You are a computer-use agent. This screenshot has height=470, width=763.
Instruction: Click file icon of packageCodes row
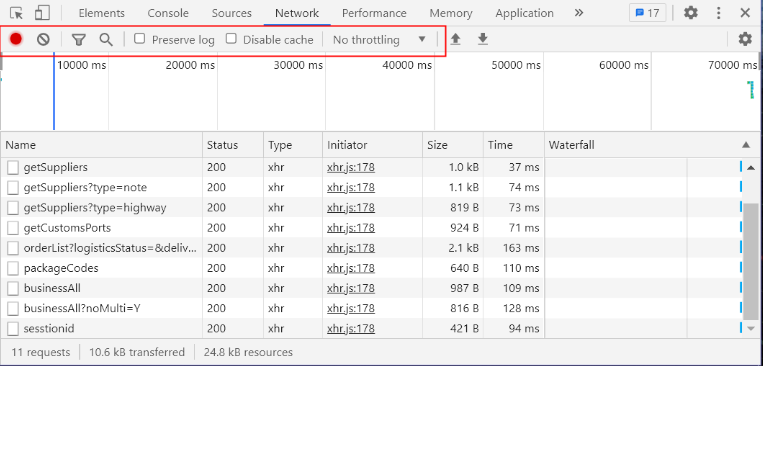click(x=13, y=268)
